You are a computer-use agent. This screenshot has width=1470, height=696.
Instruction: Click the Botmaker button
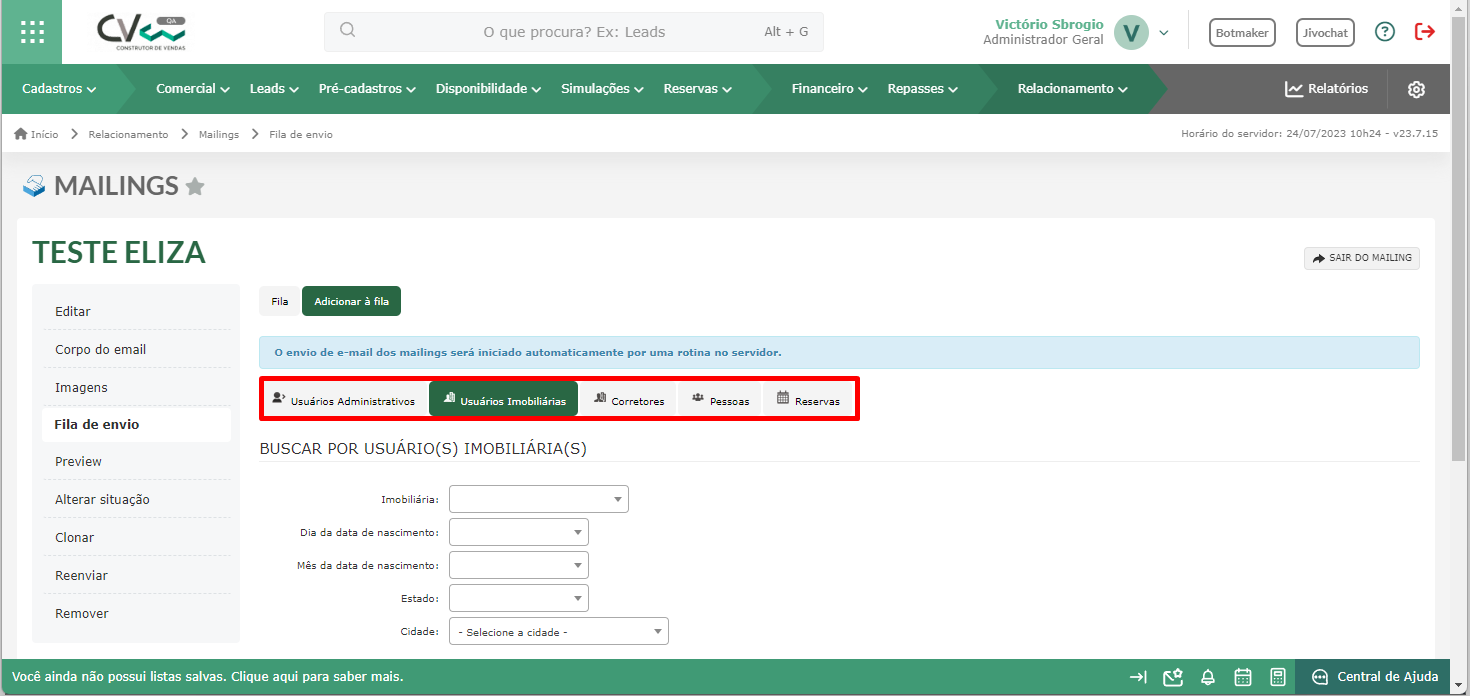[x=1242, y=32]
